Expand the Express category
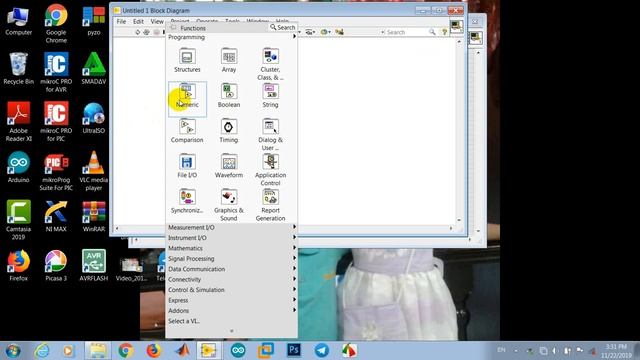Viewport: 640px width, 360px height. coord(231,300)
